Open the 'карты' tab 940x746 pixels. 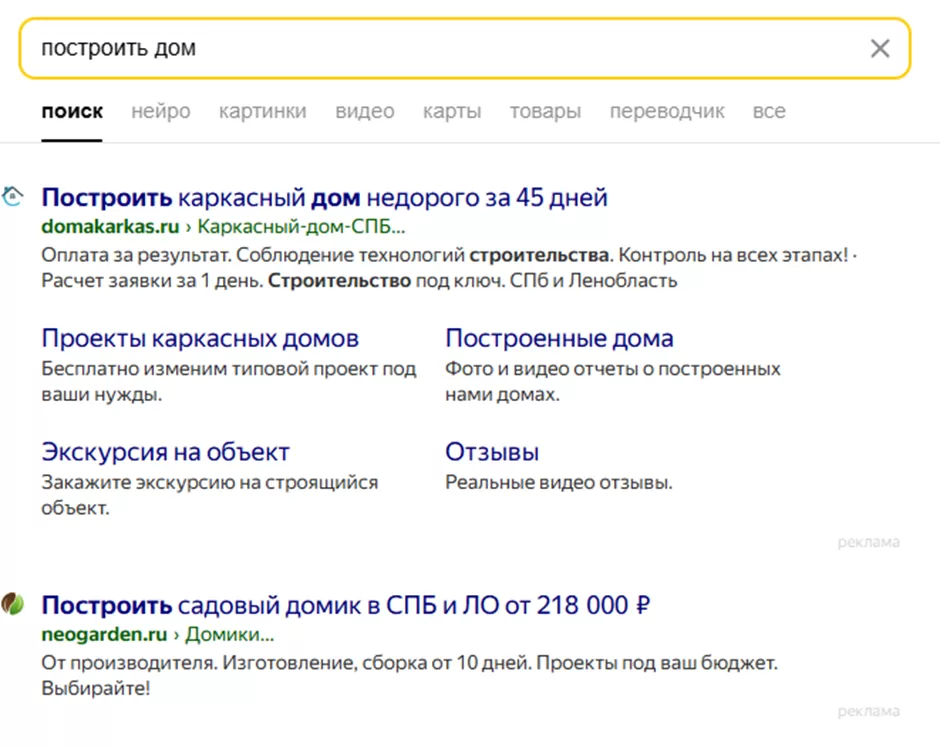(x=451, y=111)
